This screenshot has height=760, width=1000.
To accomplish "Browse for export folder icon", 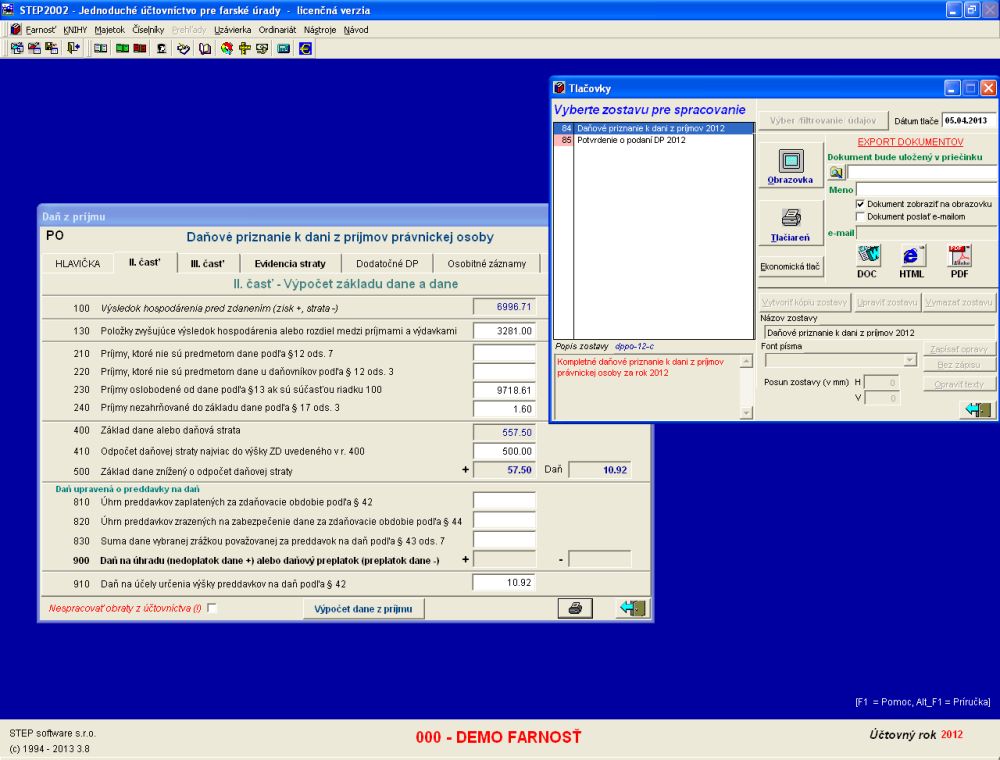I will [x=835, y=172].
